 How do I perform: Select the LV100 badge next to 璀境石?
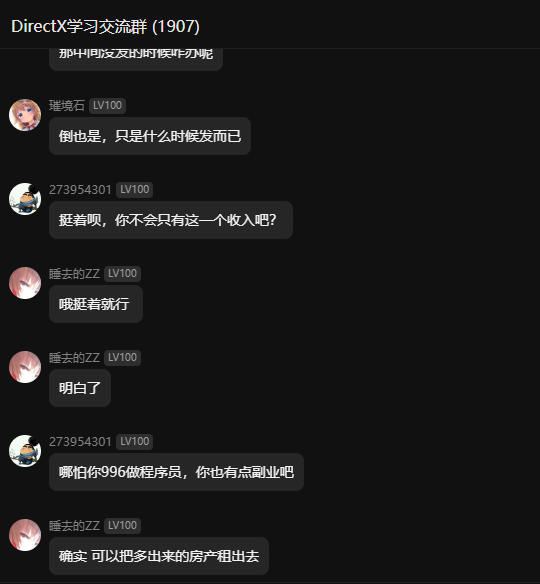point(107,105)
